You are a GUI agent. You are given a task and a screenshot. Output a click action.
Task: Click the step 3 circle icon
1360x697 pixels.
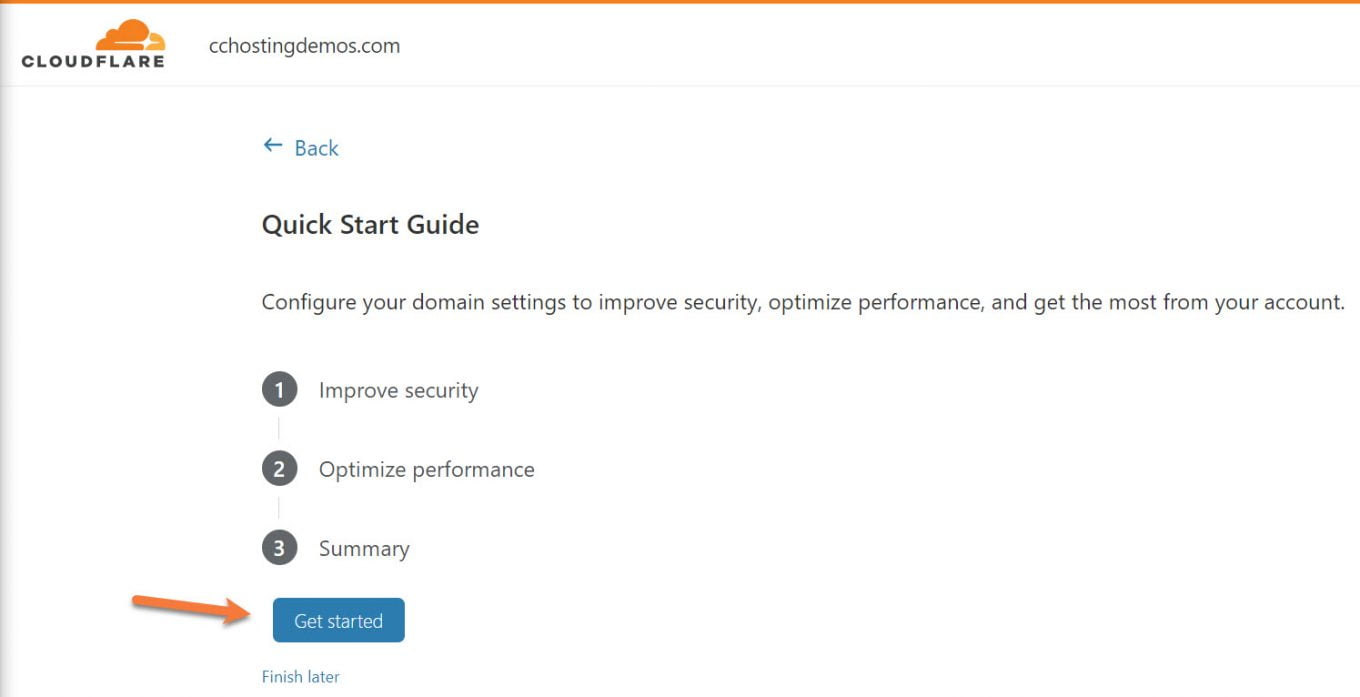(279, 548)
